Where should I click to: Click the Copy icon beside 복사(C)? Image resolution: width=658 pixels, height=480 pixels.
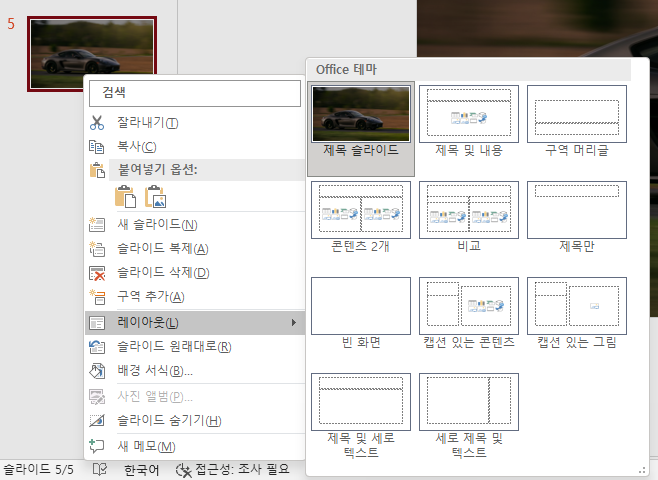97,146
